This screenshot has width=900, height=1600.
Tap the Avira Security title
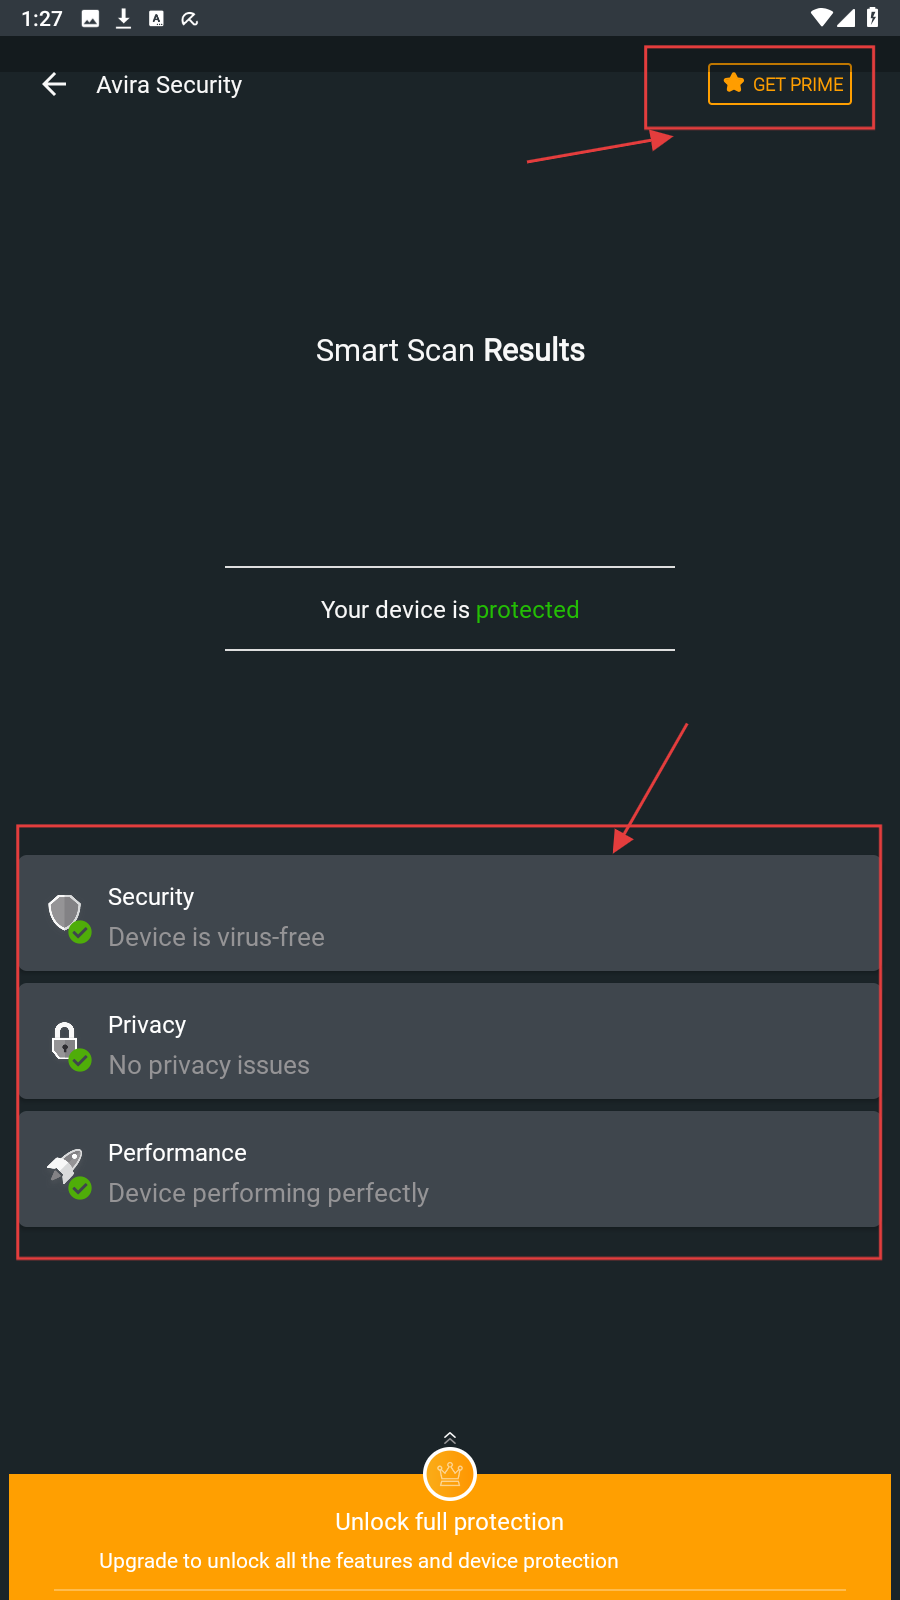169,85
